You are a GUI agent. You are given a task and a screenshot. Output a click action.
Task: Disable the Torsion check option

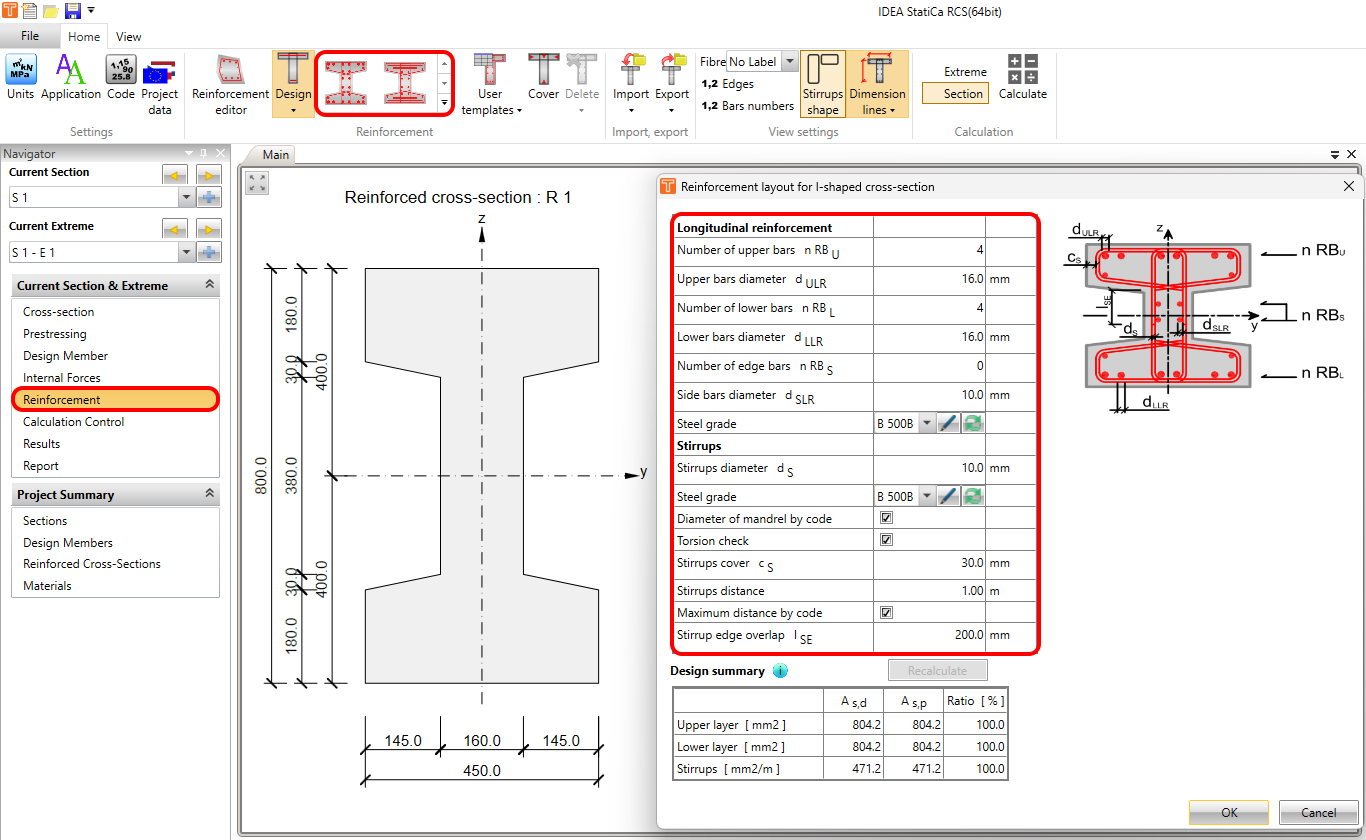pyautogui.click(x=886, y=540)
